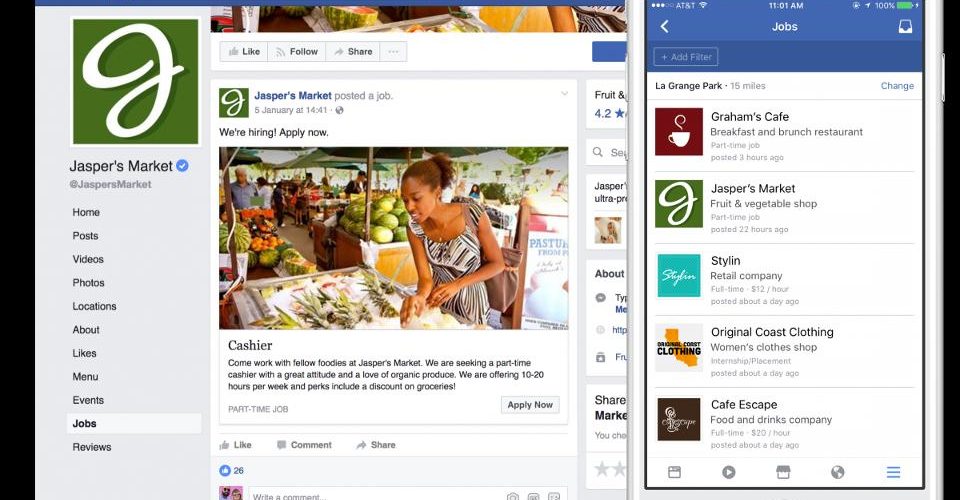Open the hamburger menu icon in bottom bar
This screenshot has height=500, width=960.
click(x=893, y=472)
